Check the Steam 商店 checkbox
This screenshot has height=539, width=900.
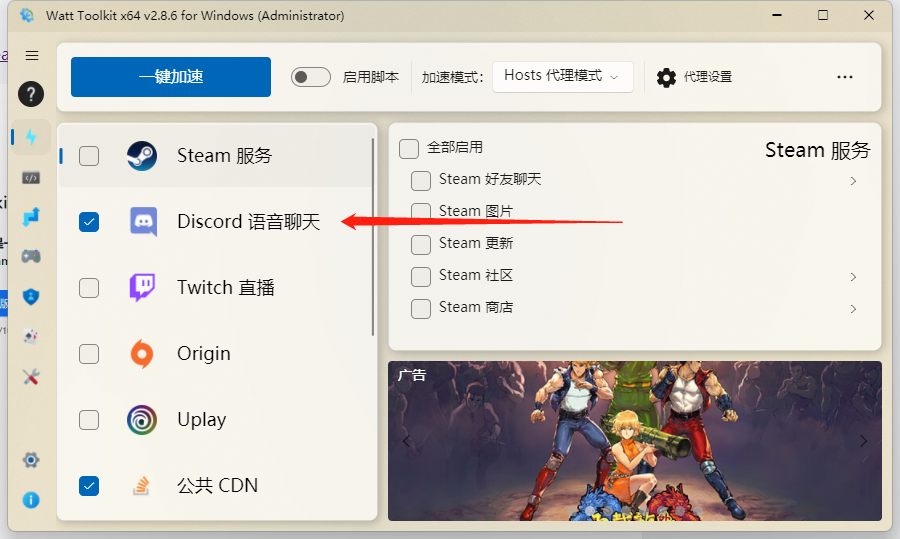421,309
